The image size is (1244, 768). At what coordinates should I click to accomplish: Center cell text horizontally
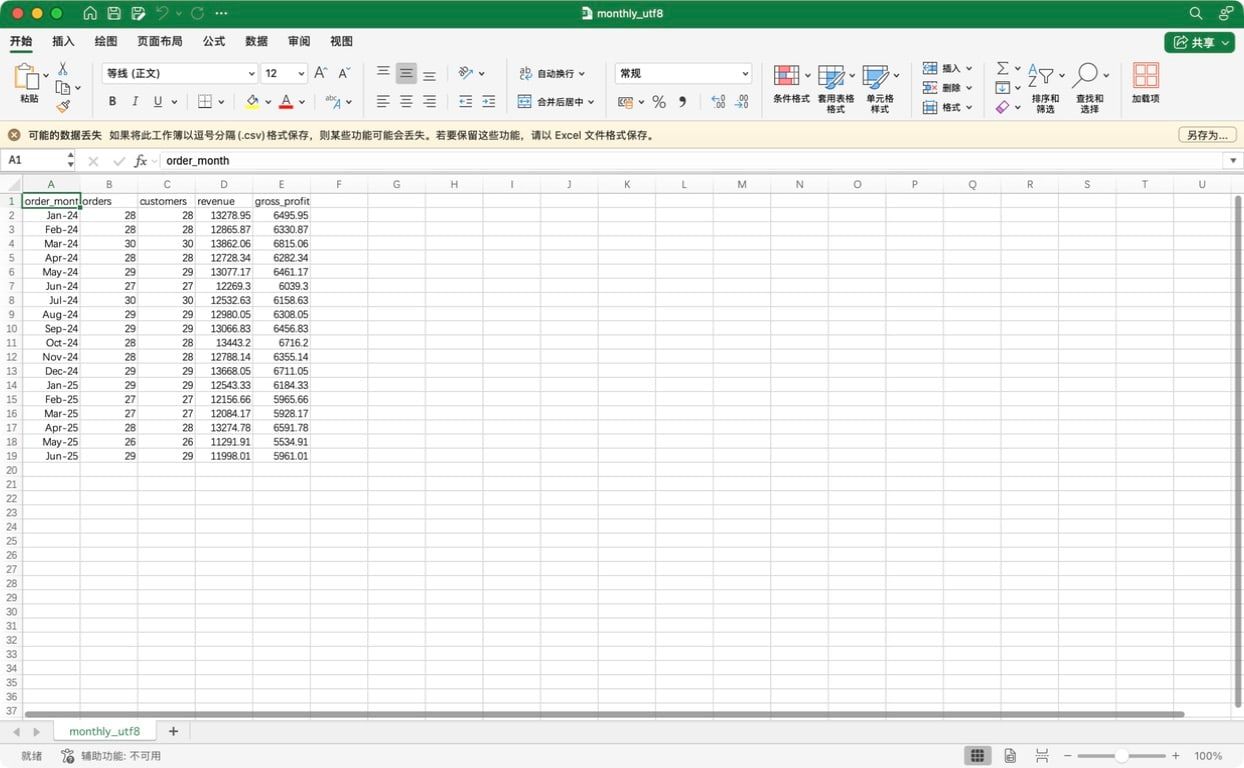tap(406, 101)
